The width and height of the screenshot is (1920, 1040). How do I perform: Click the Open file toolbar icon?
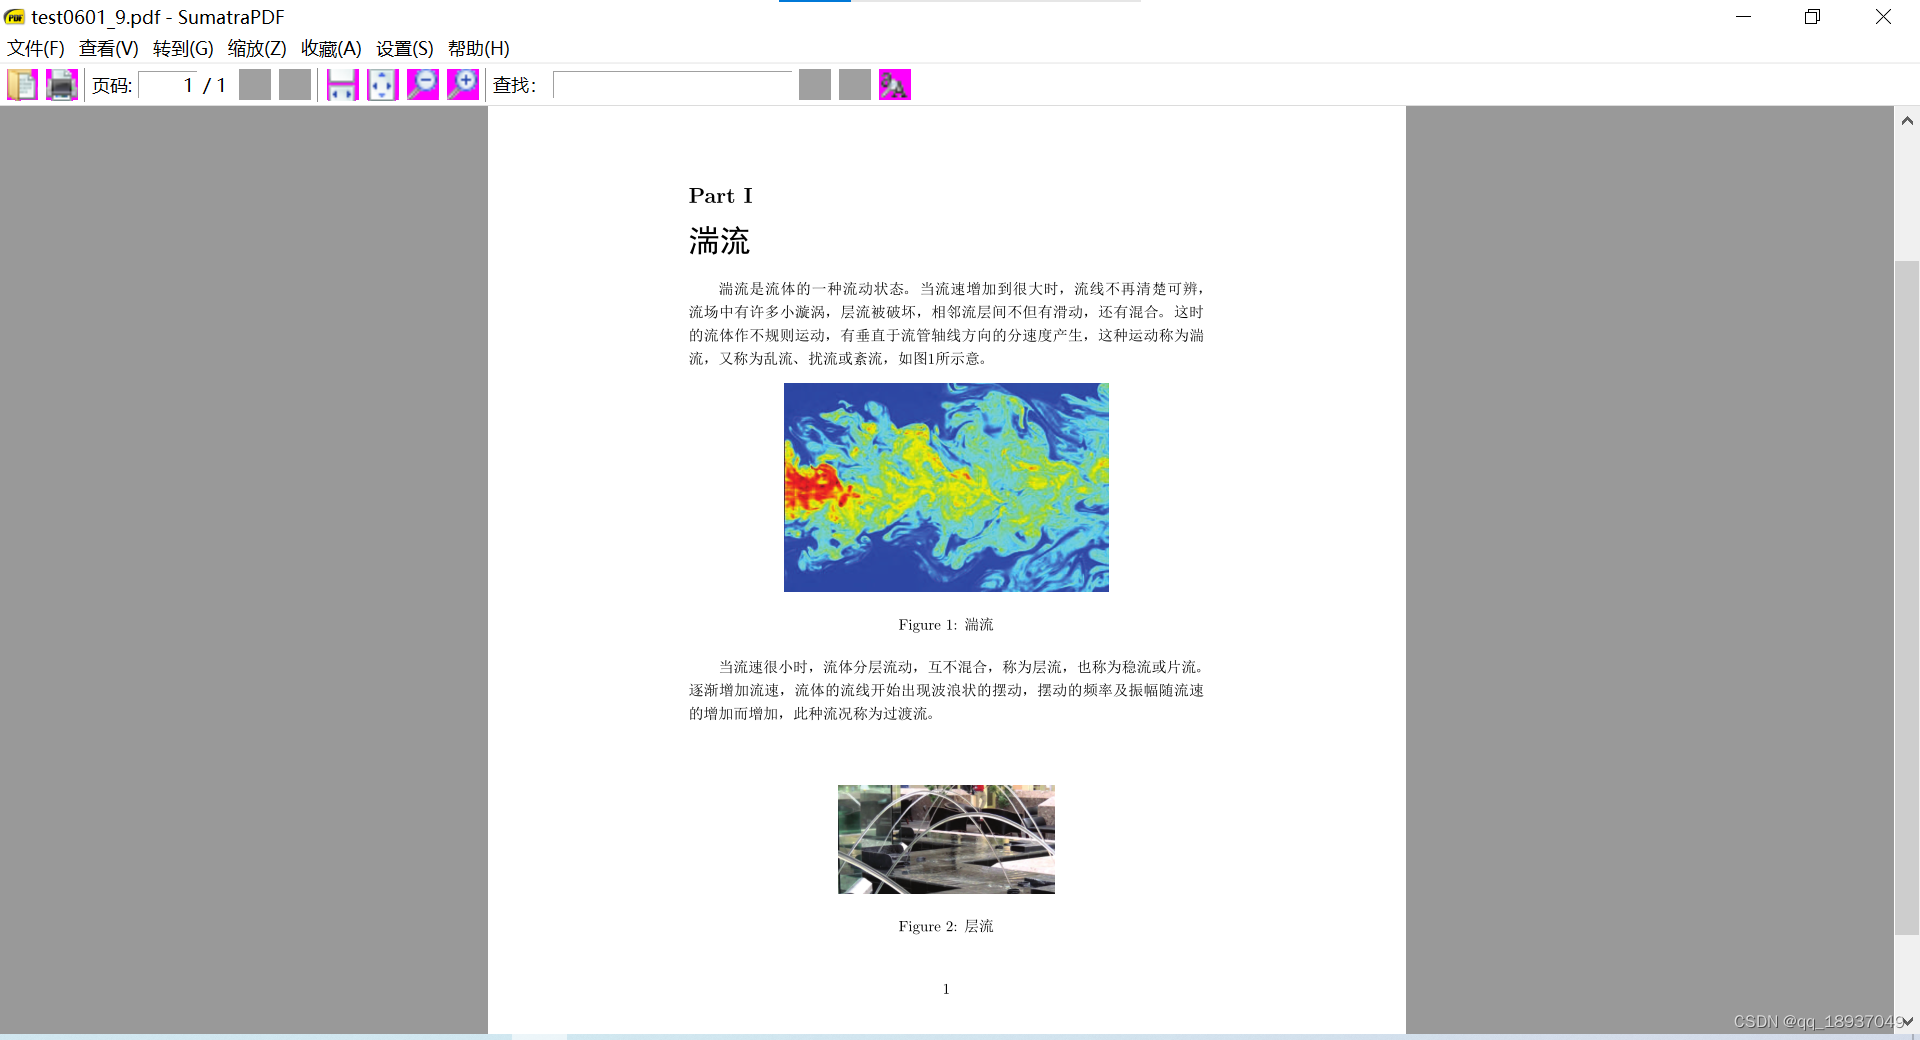coord(22,85)
